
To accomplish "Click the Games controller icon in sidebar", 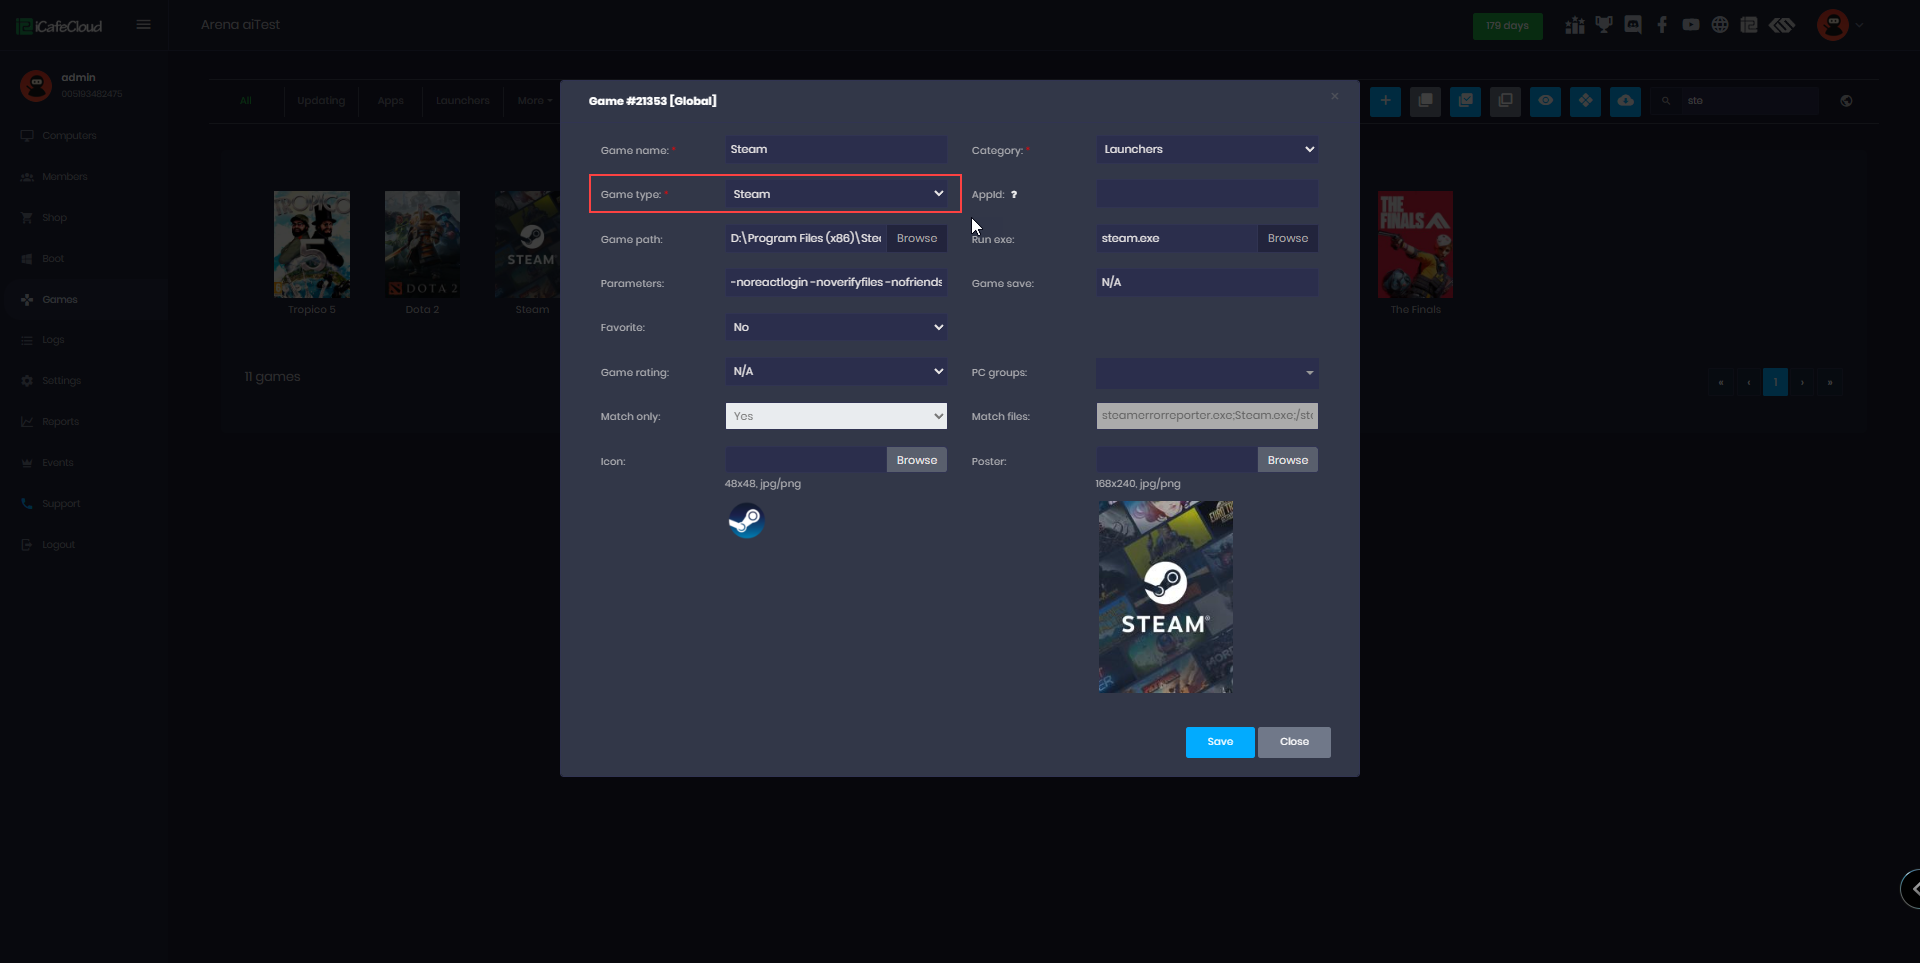I will click(x=27, y=300).
